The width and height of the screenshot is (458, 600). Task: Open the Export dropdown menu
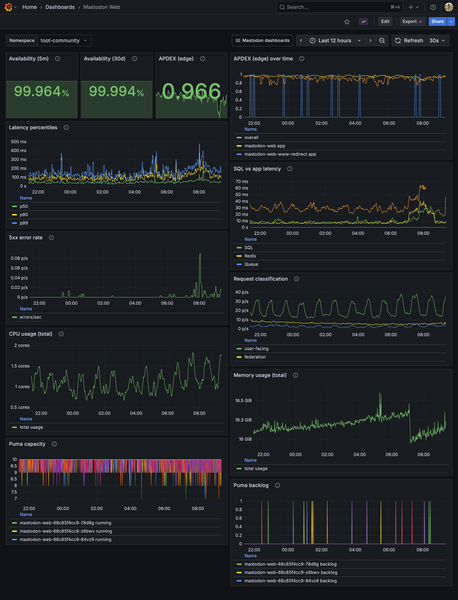(x=412, y=21)
